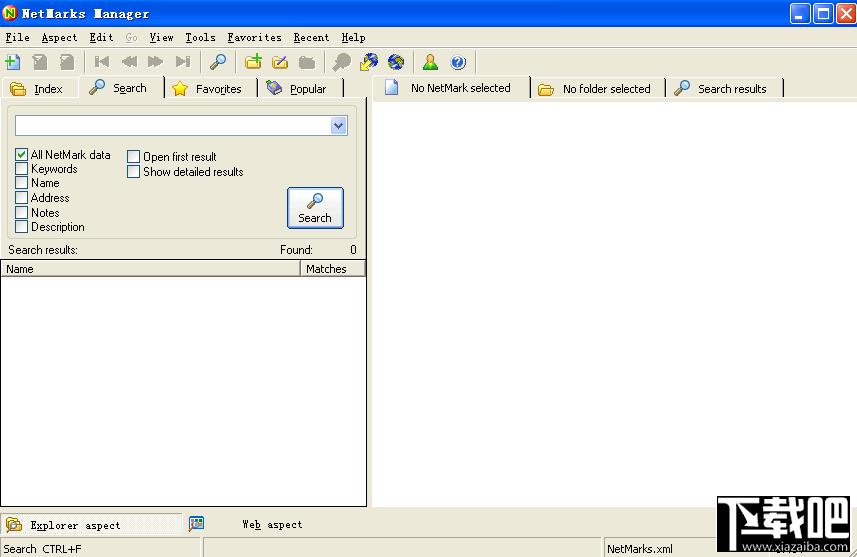The width and height of the screenshot is (857, 557).
Task: Open the Edit menu
Action: [102, 37]
